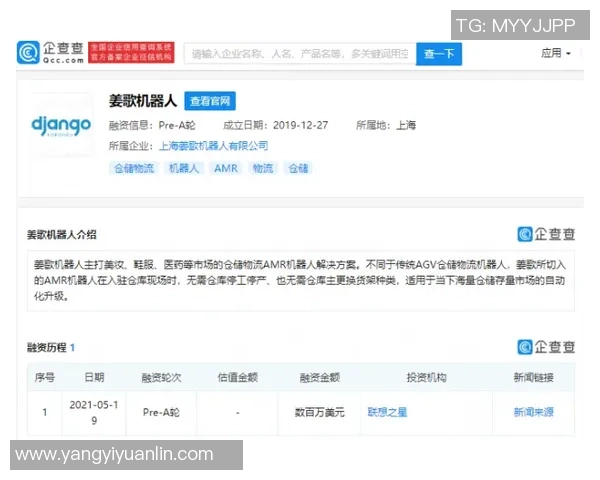Click the red credit system banner
600x480 pixels.
131,52
